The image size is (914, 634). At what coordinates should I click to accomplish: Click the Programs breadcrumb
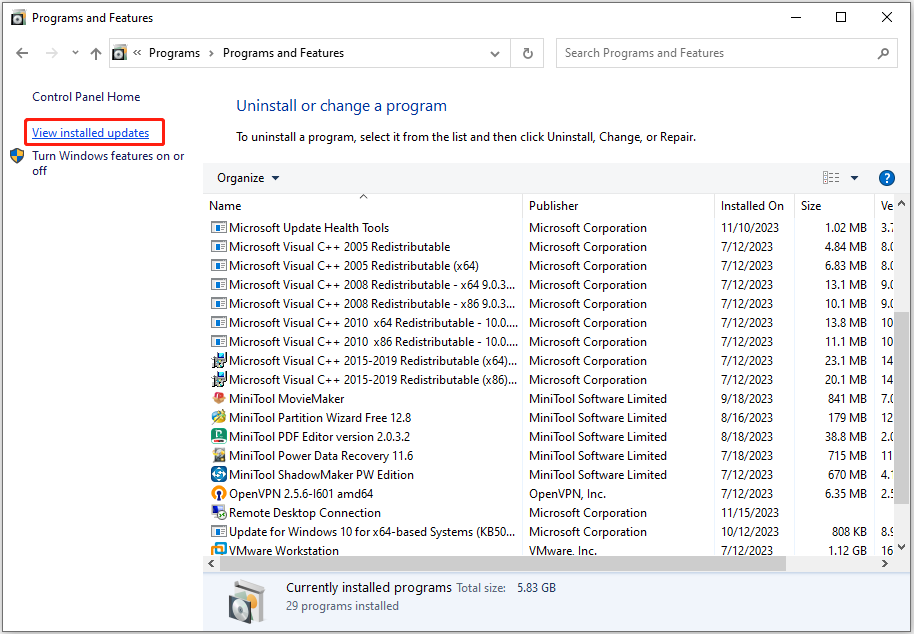(174, 53)
